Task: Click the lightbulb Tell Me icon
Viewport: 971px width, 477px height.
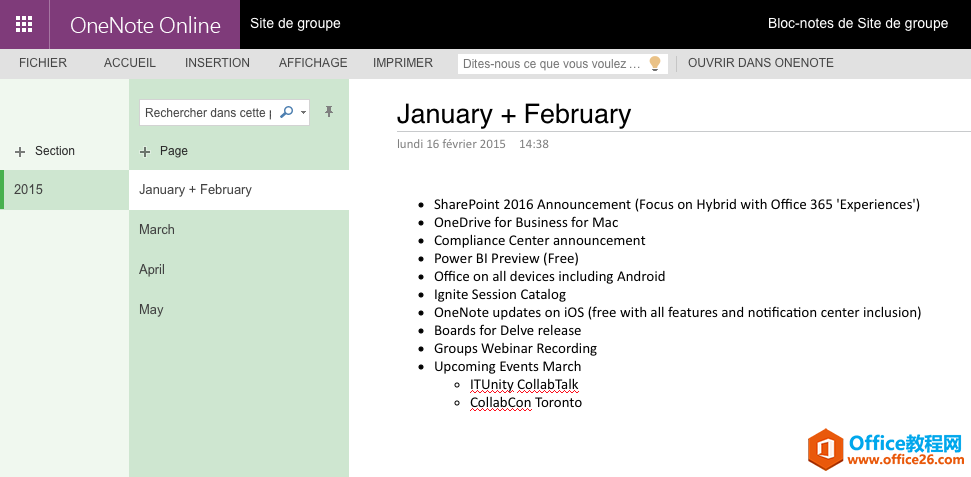Action: tap(655, 63)
